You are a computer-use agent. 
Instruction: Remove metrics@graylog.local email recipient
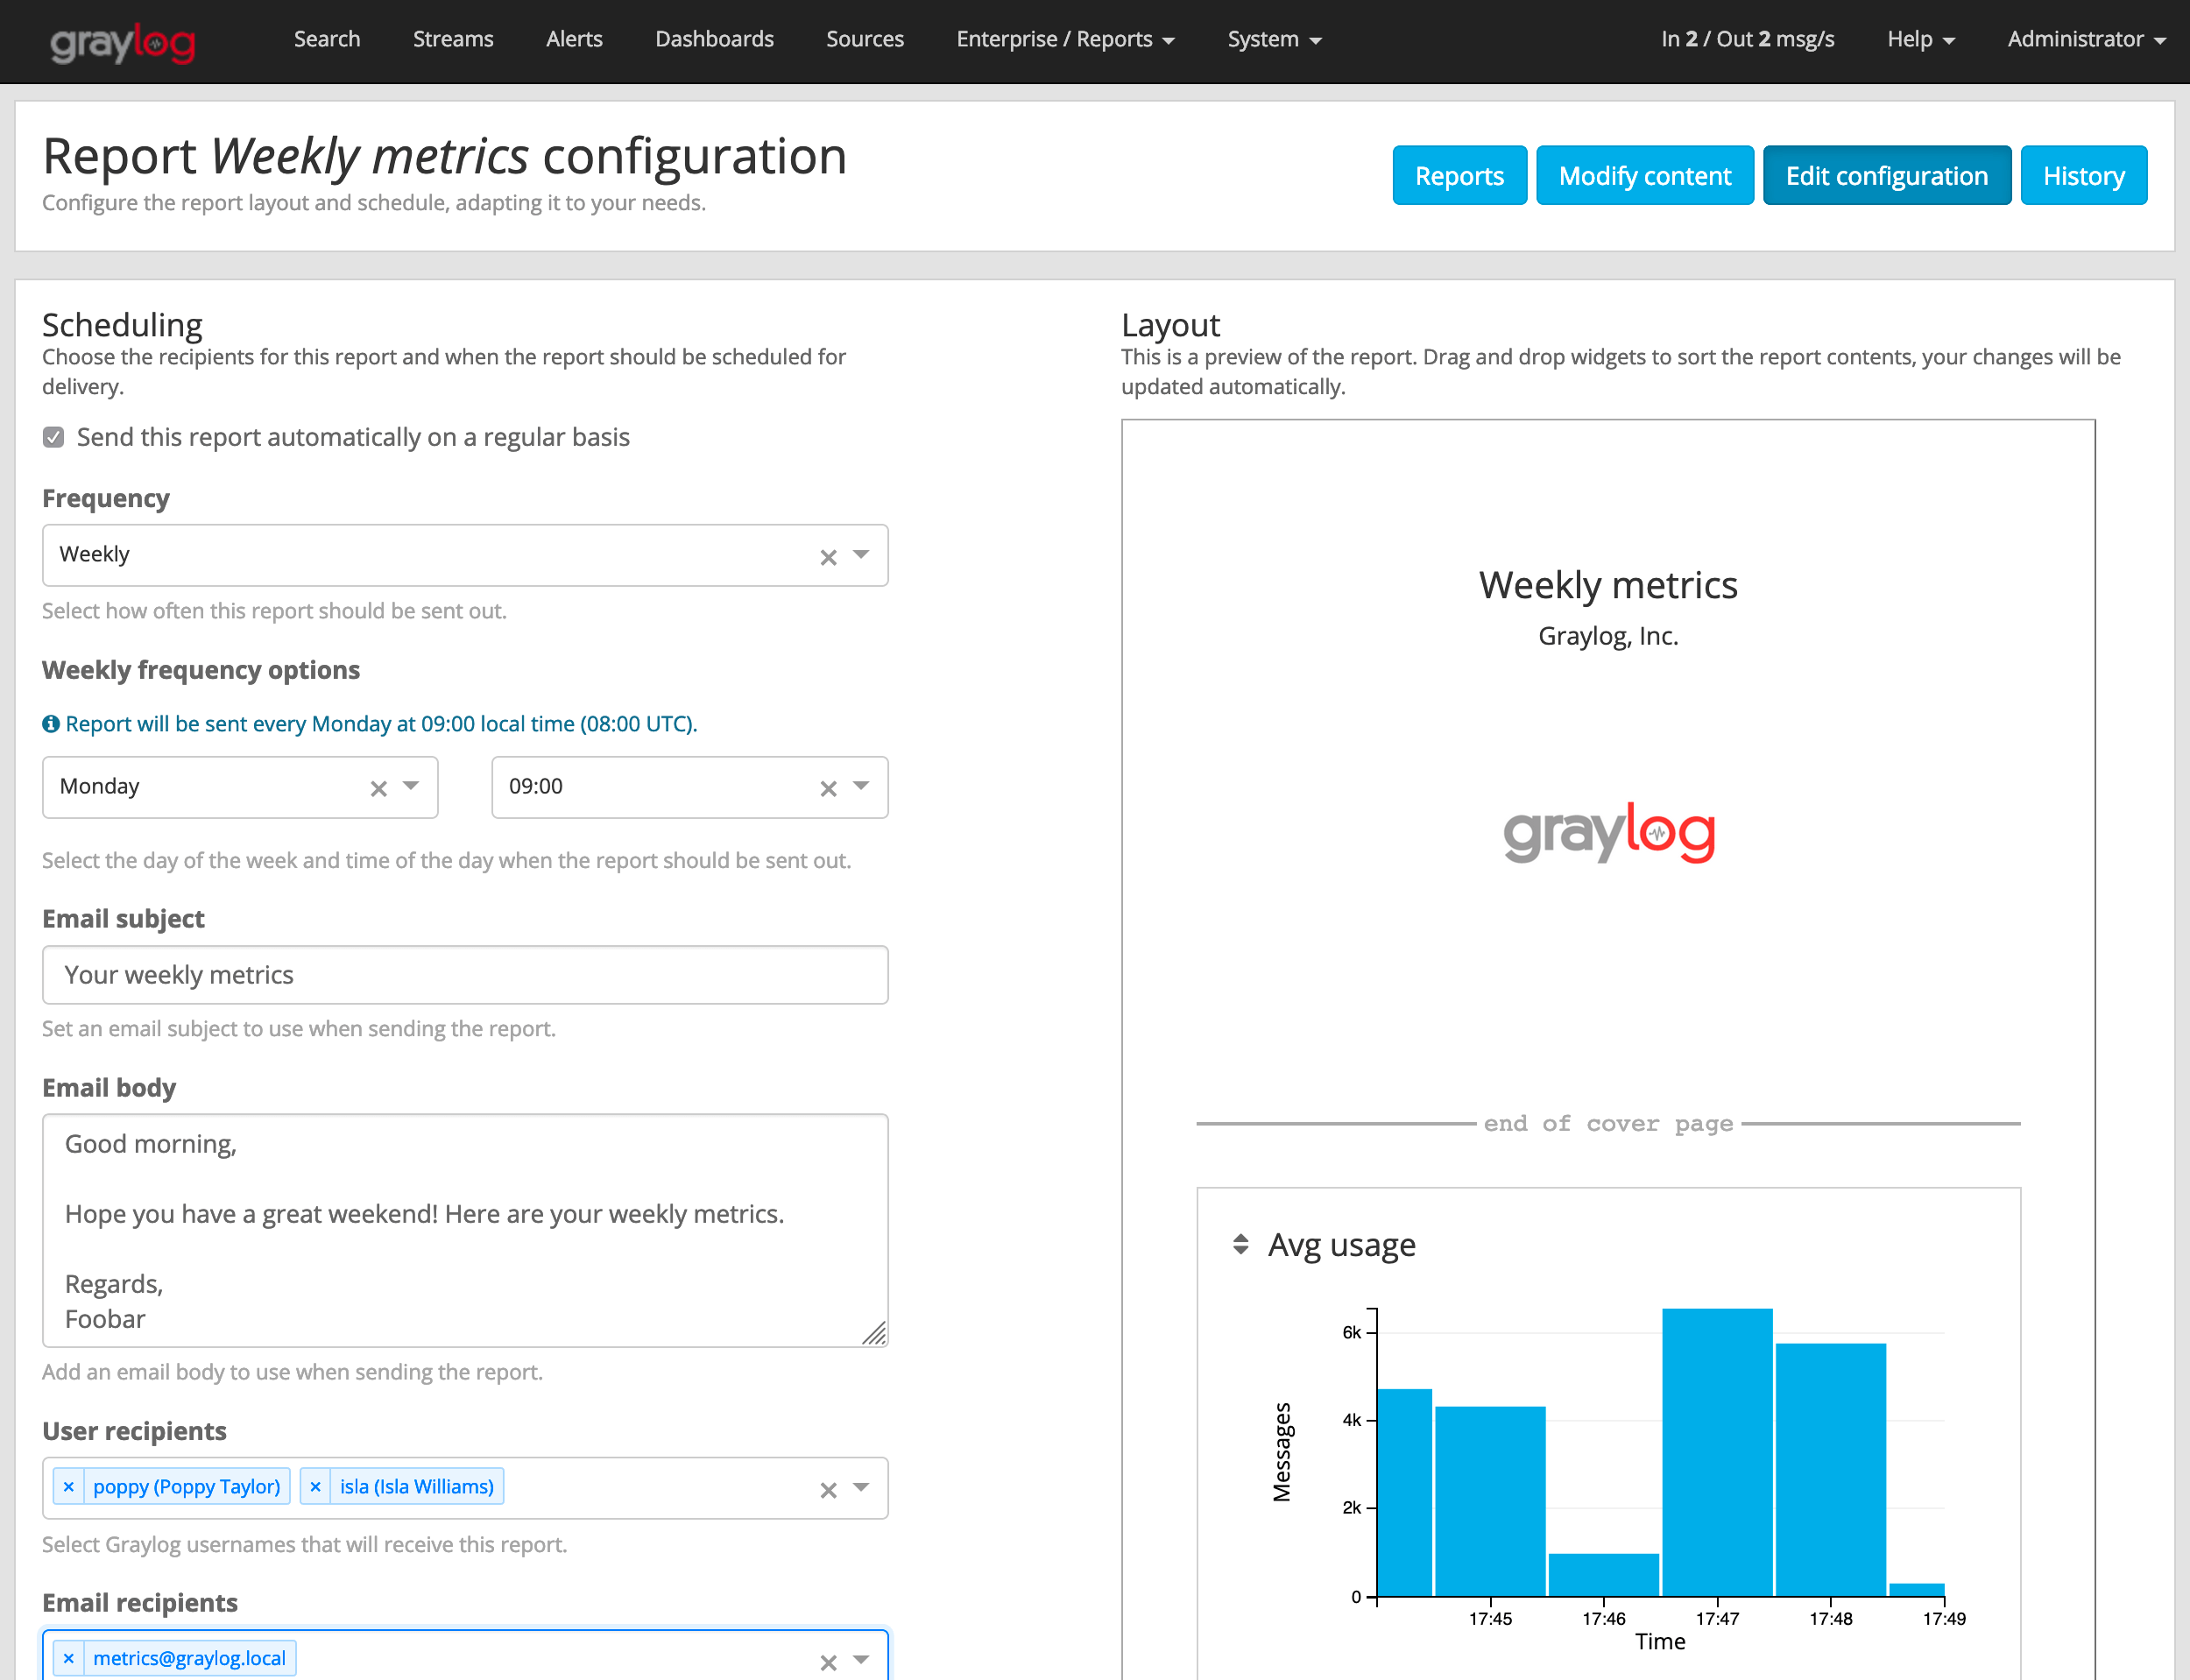(x=68, y=1657)
